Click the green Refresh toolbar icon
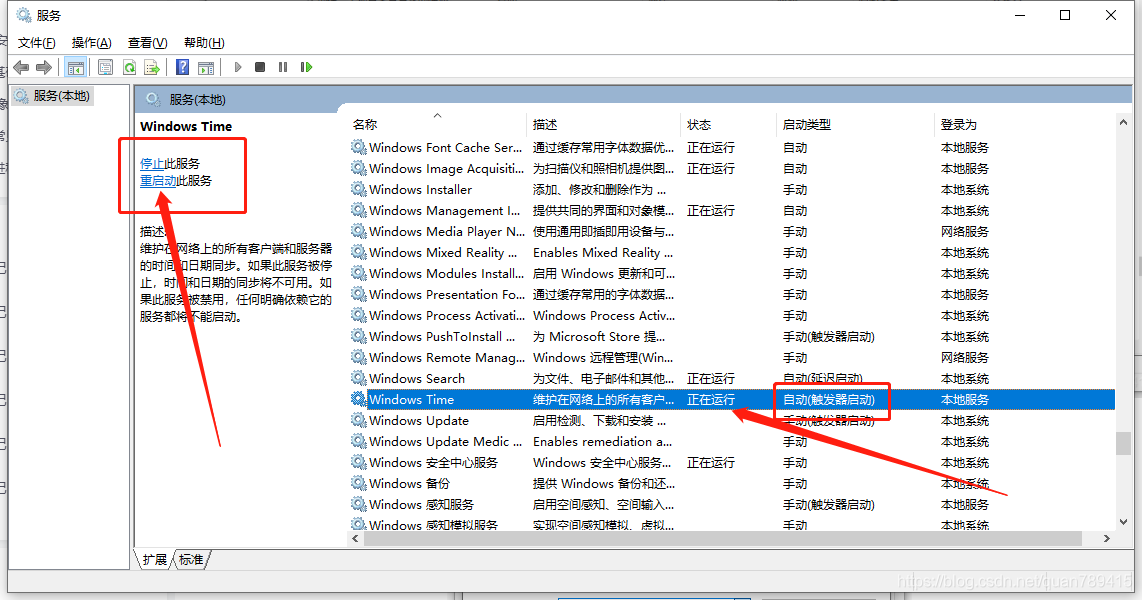 click(129, 68)
